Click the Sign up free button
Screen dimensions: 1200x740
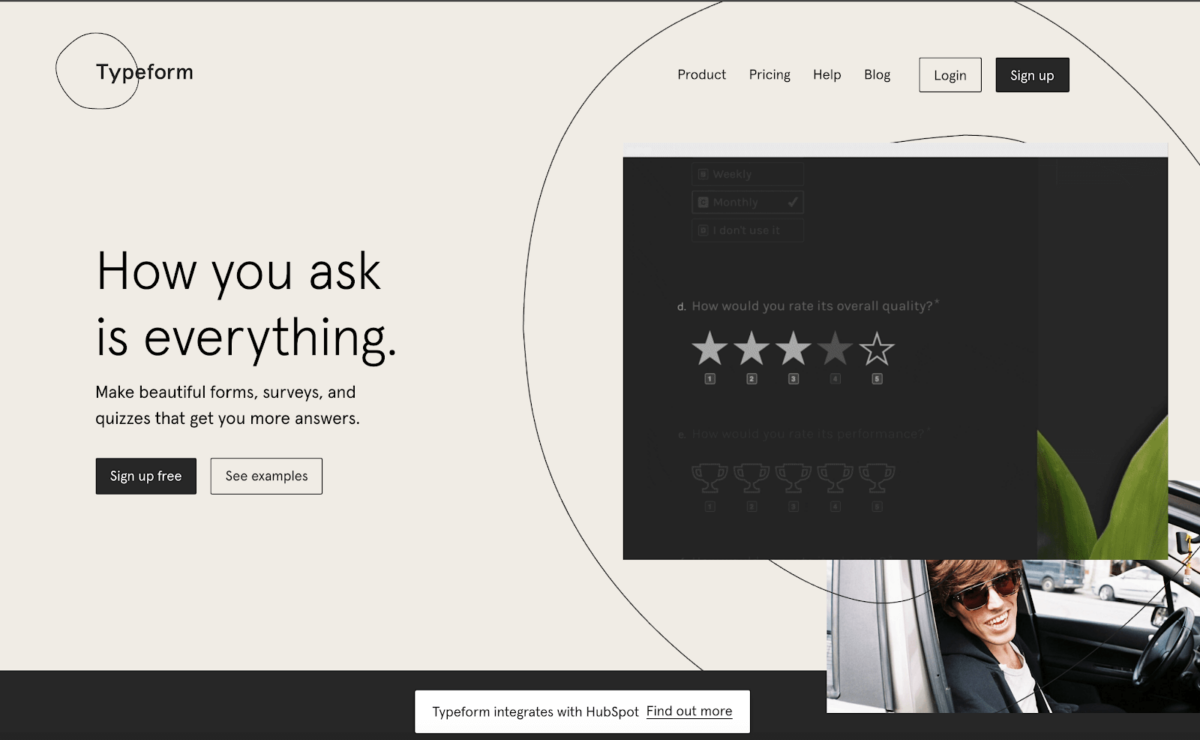[x=146, y=476]
